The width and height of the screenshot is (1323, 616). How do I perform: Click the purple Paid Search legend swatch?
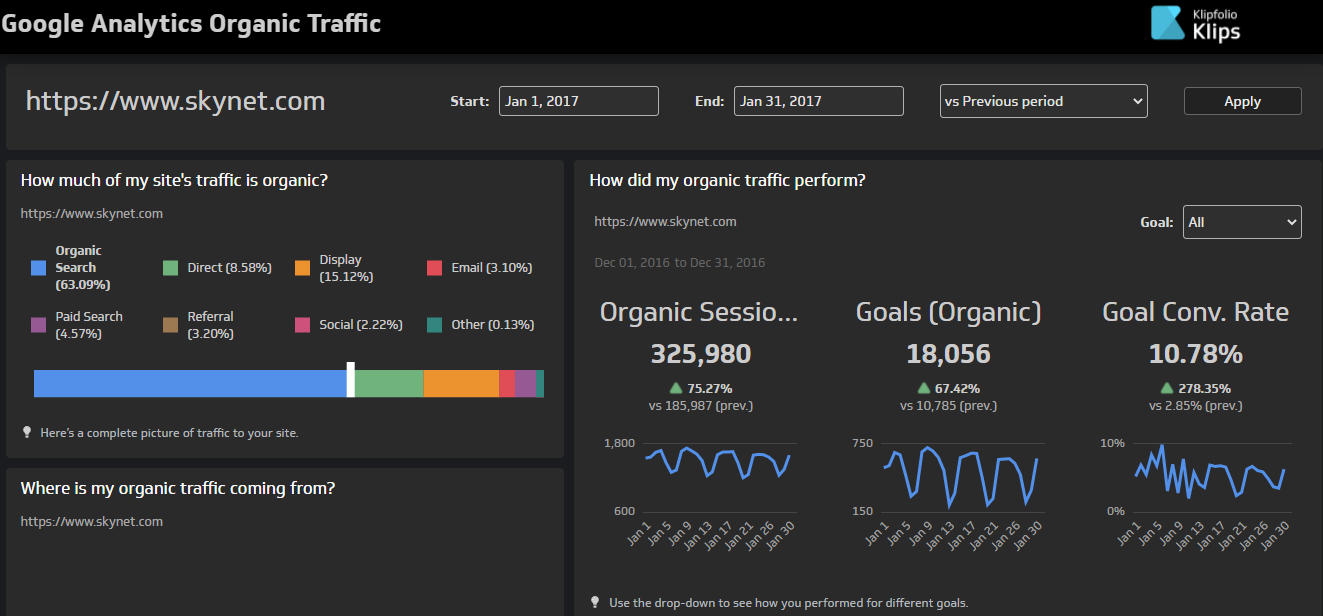click(x=39, y=325)
